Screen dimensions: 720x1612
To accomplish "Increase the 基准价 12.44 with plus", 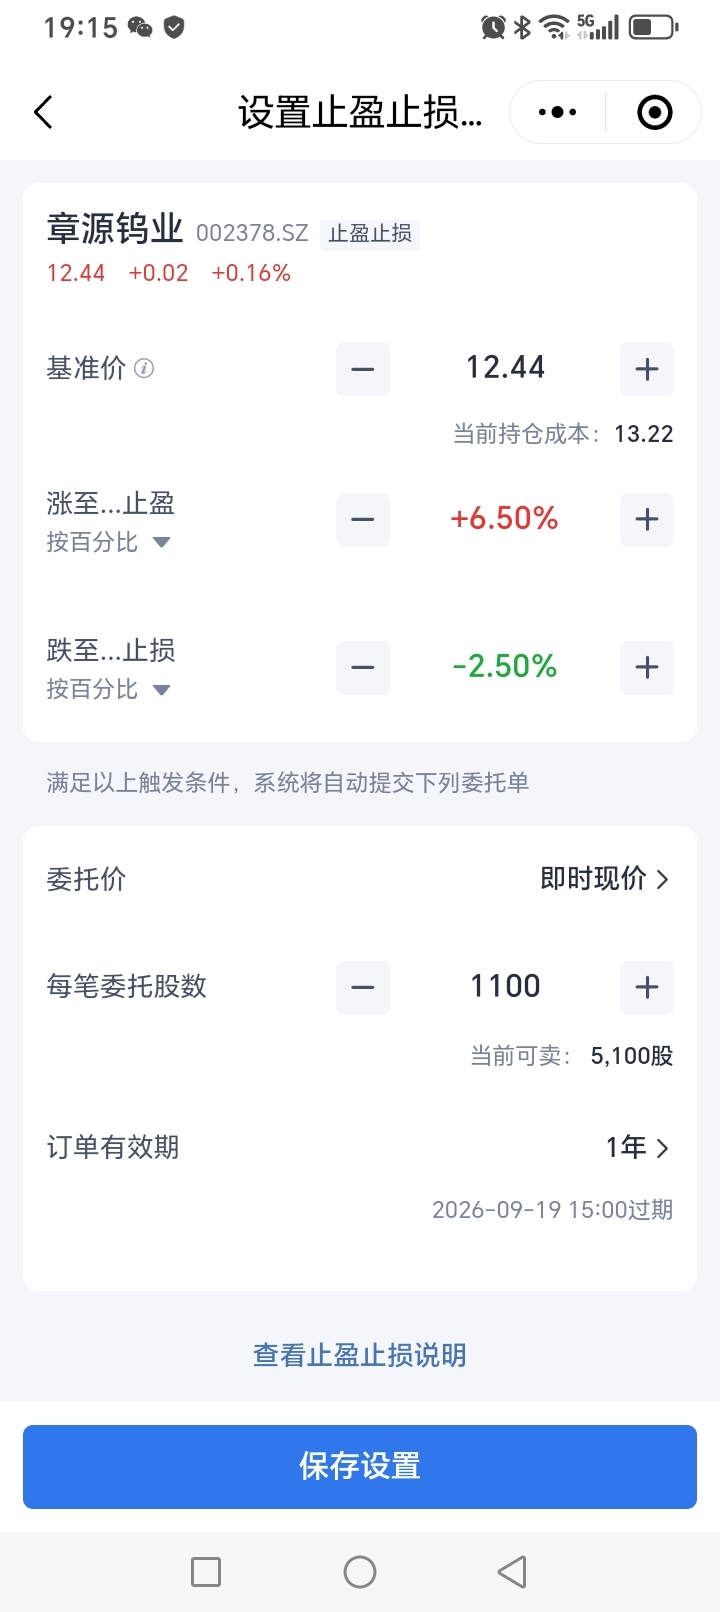I will click(x=647, y=369).
